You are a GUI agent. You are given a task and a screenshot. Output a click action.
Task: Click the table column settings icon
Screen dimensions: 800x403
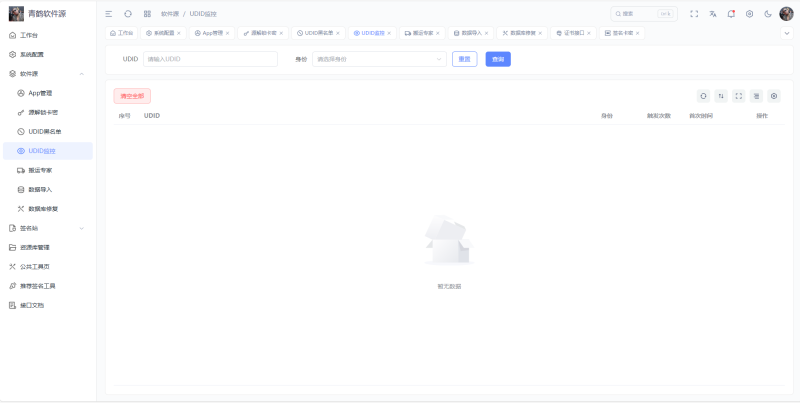tap(774, 96)
